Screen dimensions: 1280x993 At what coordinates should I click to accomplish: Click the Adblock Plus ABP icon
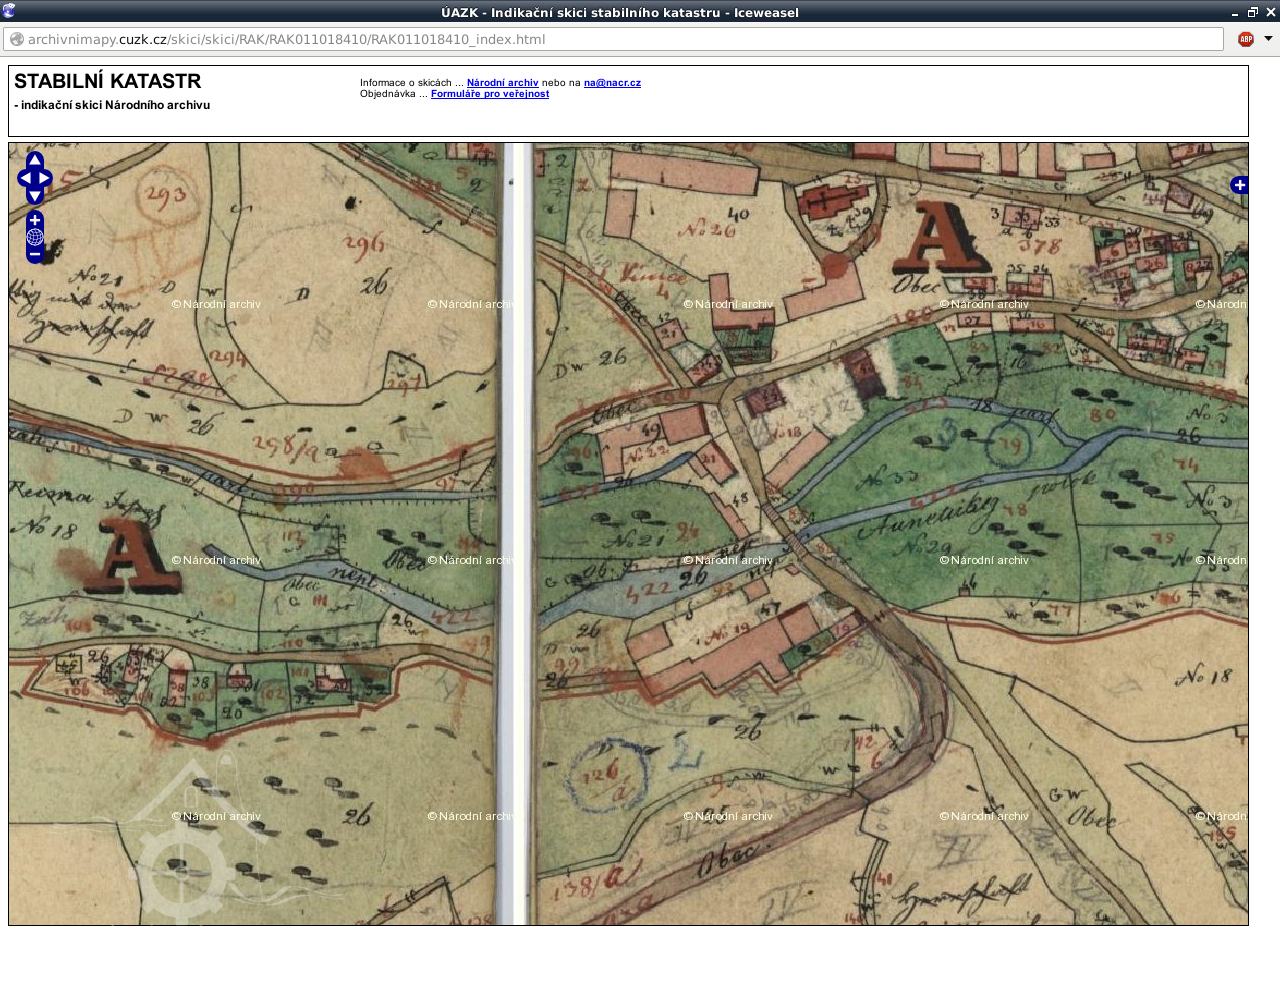pyautogui.click(x=1246, y=39)
